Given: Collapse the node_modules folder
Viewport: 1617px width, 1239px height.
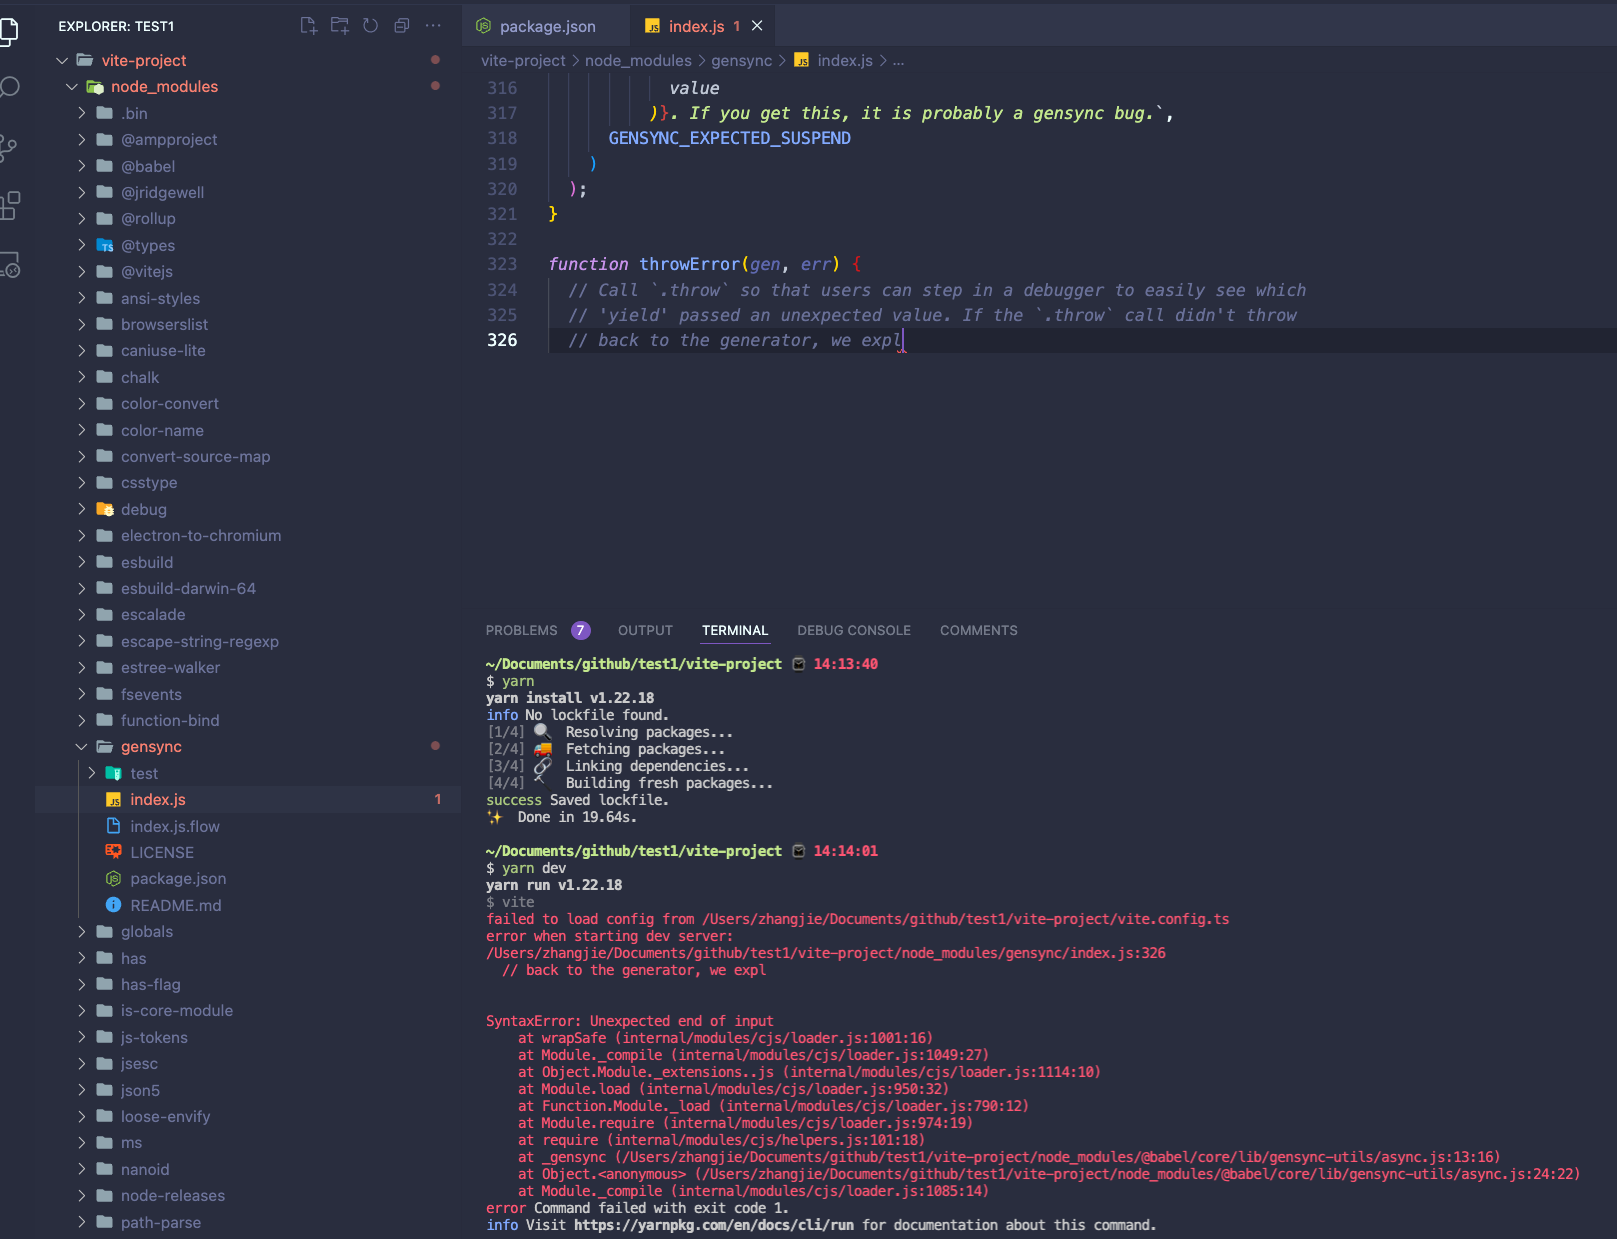Looking at the screenshot, I should (x=72, y=87).
